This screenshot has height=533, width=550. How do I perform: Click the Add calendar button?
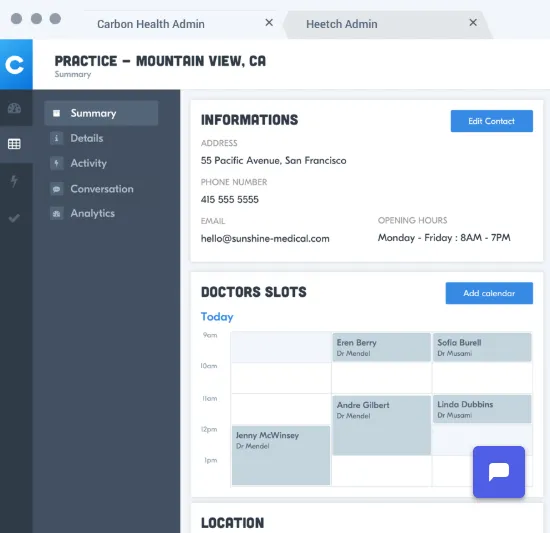click(x=489, y=293)
